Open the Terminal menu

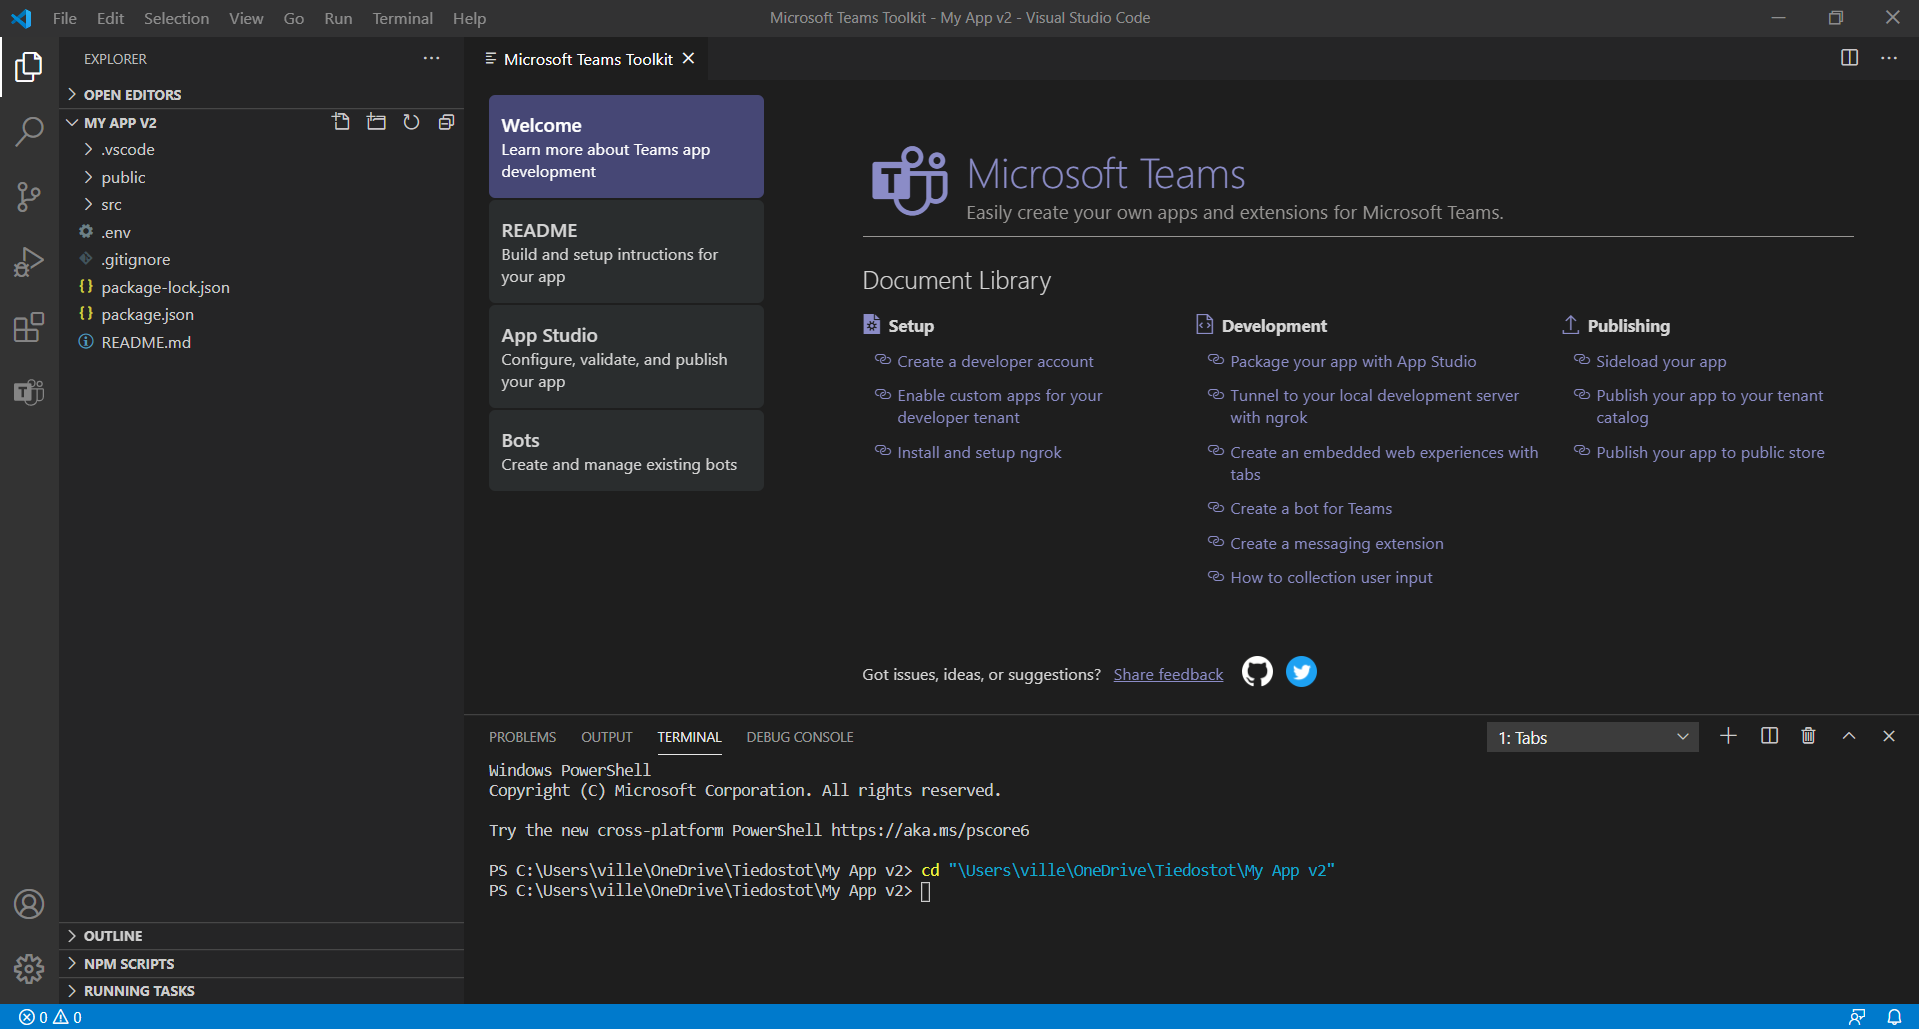coord(402,18)
